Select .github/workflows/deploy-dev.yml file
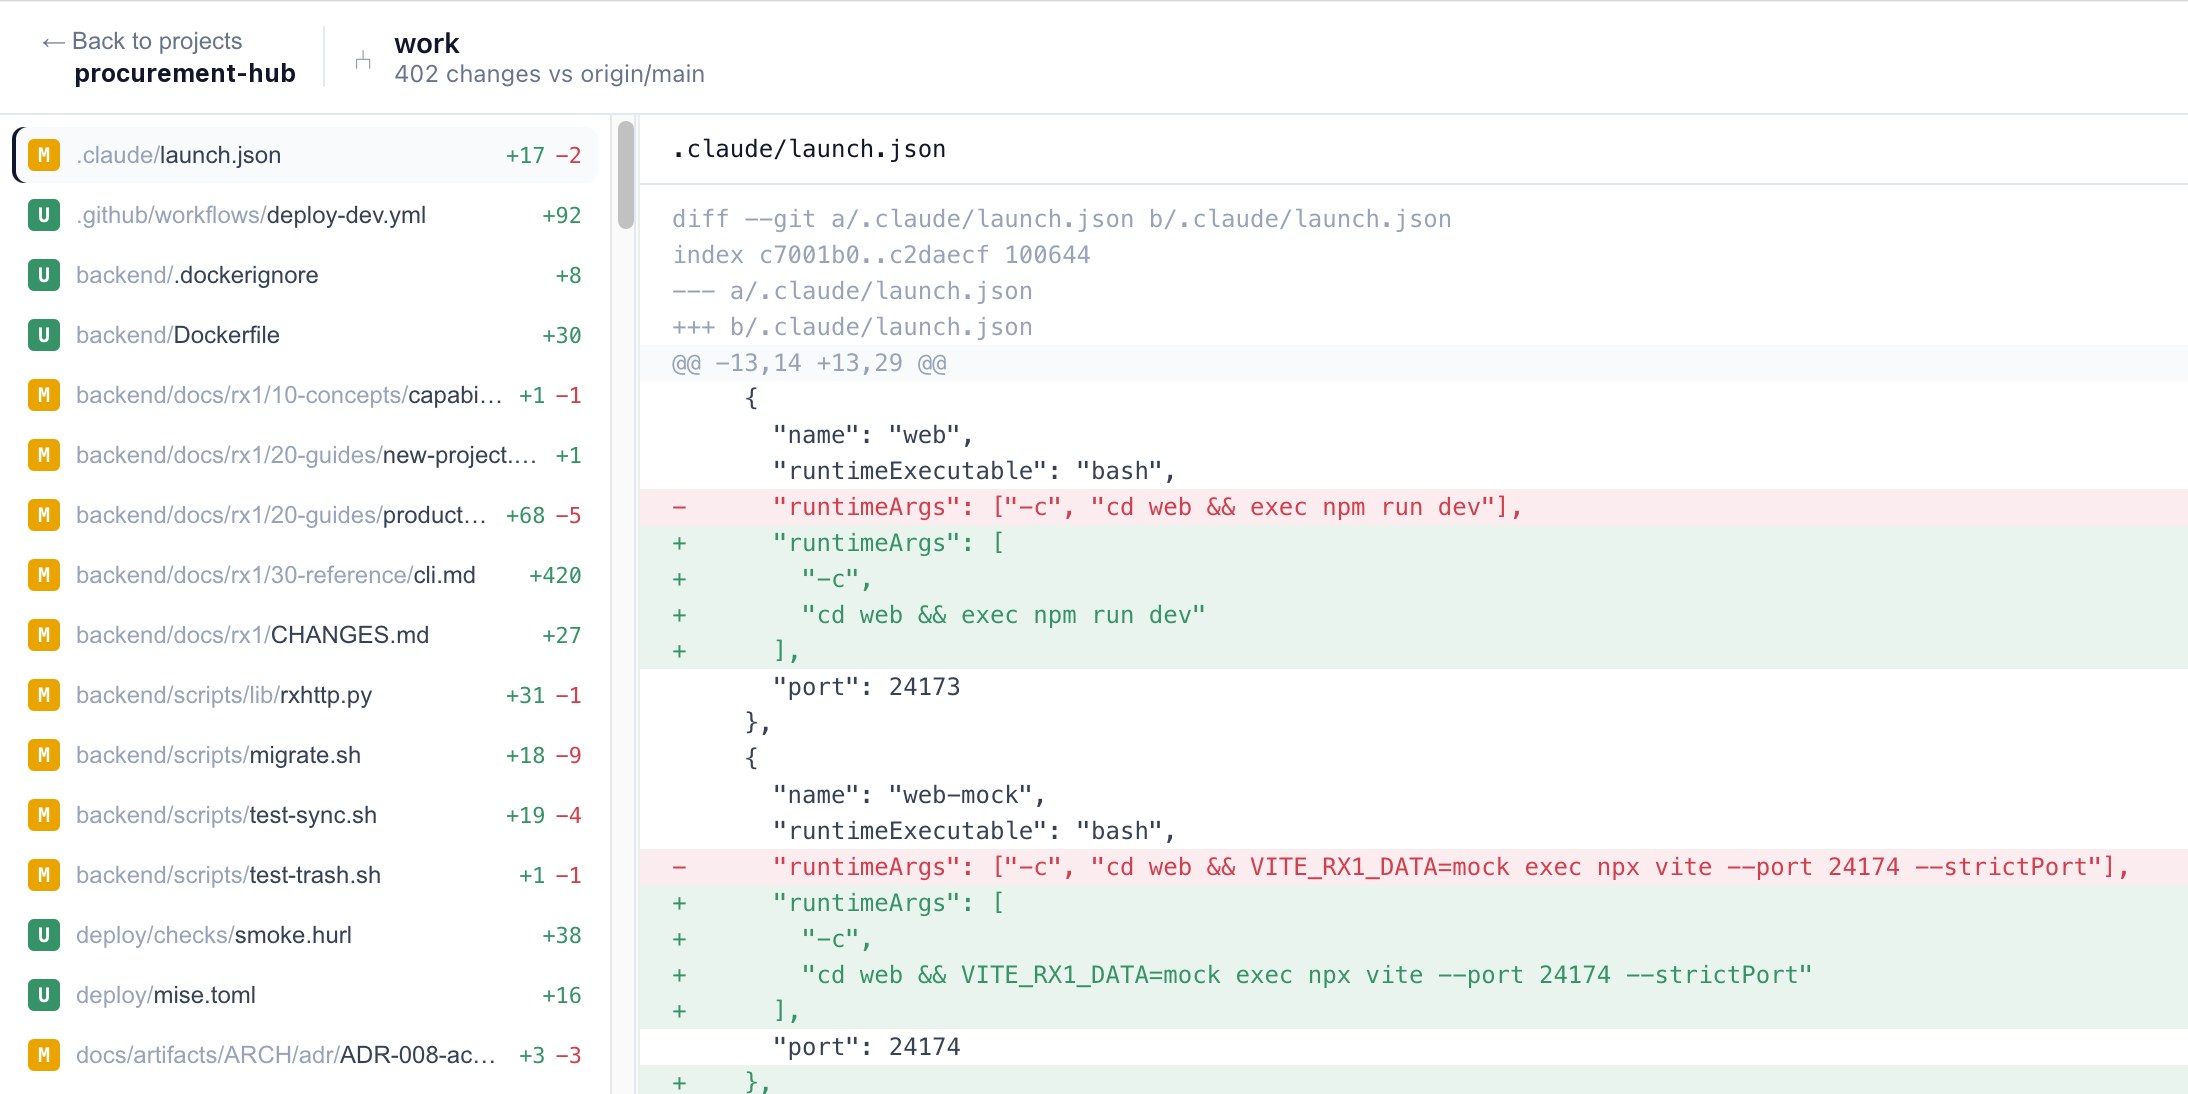This screenshot has height=1094, width=2188. (x=305, y=215)
